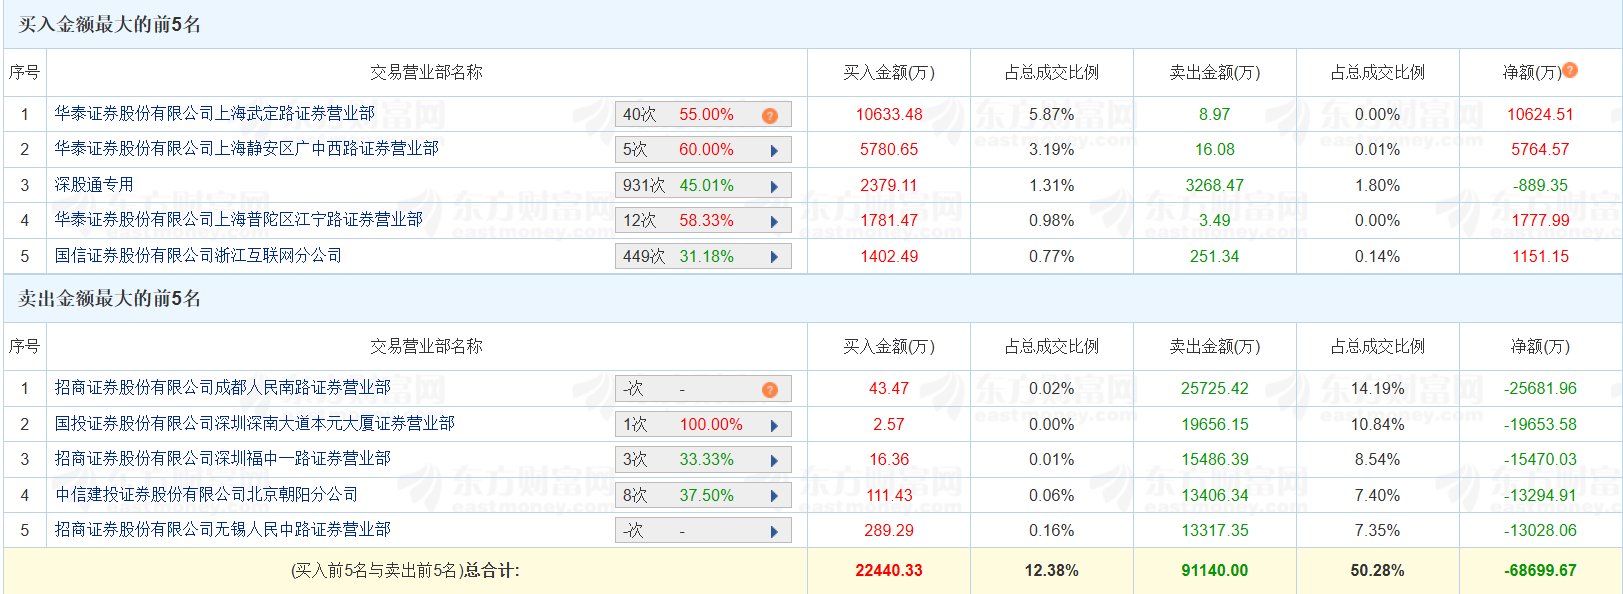Open 中信建投证券北京朝阳分公司 link
1623x594 pixels.
(206, 495)
